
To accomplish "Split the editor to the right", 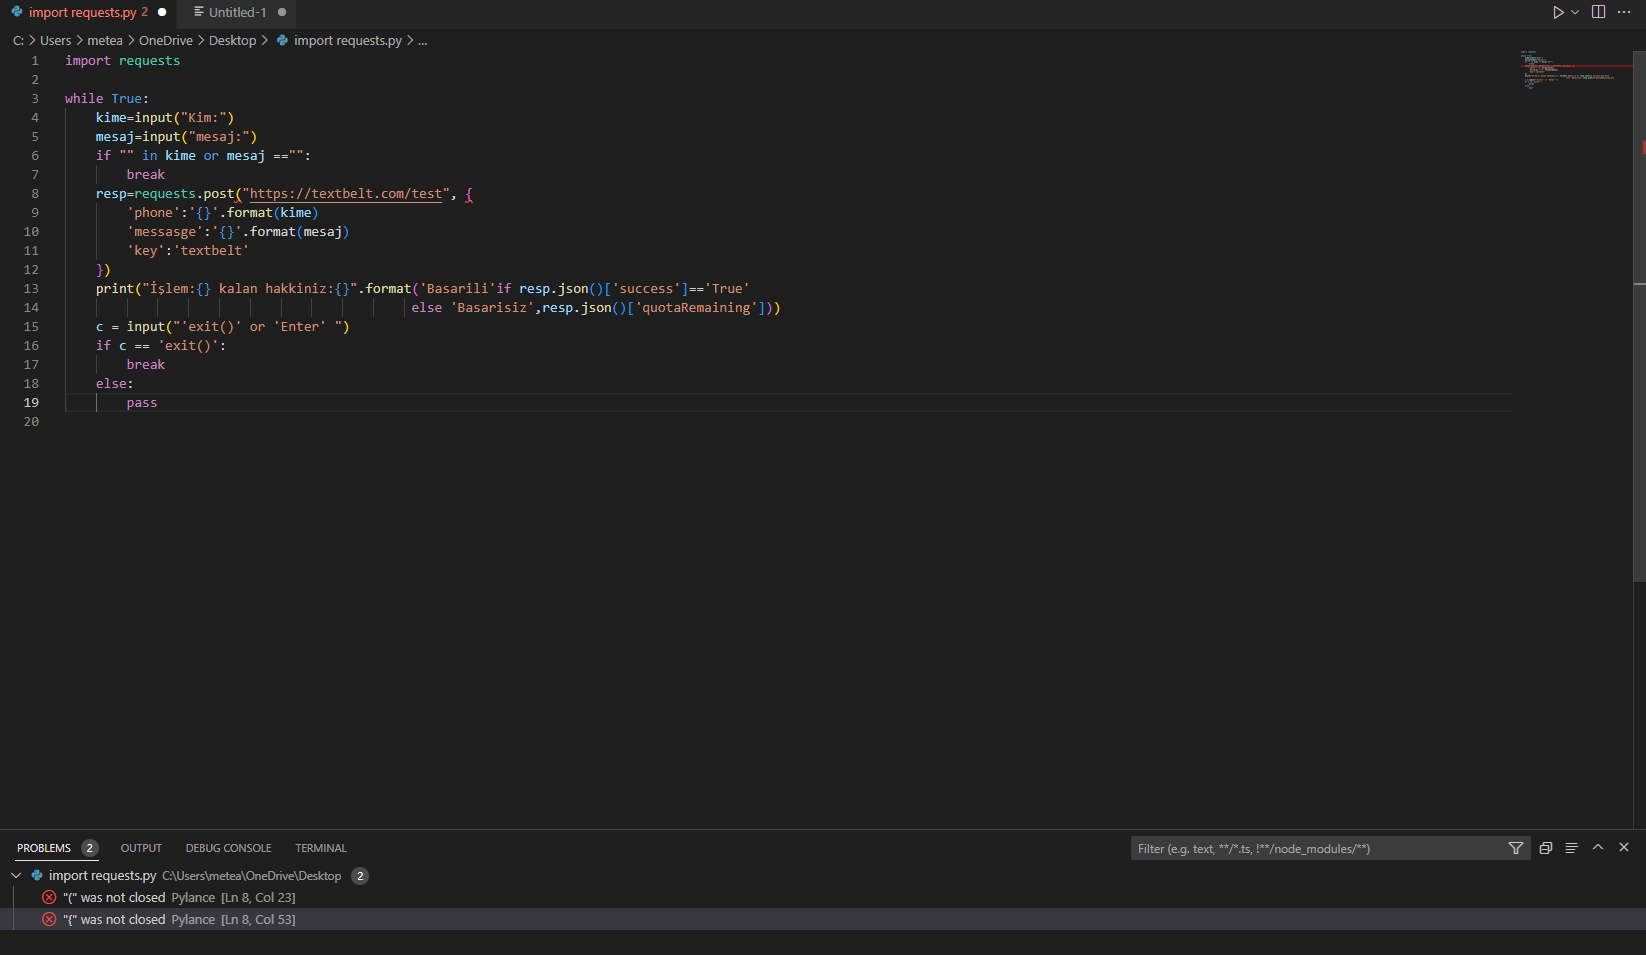I will point(1598,12).
